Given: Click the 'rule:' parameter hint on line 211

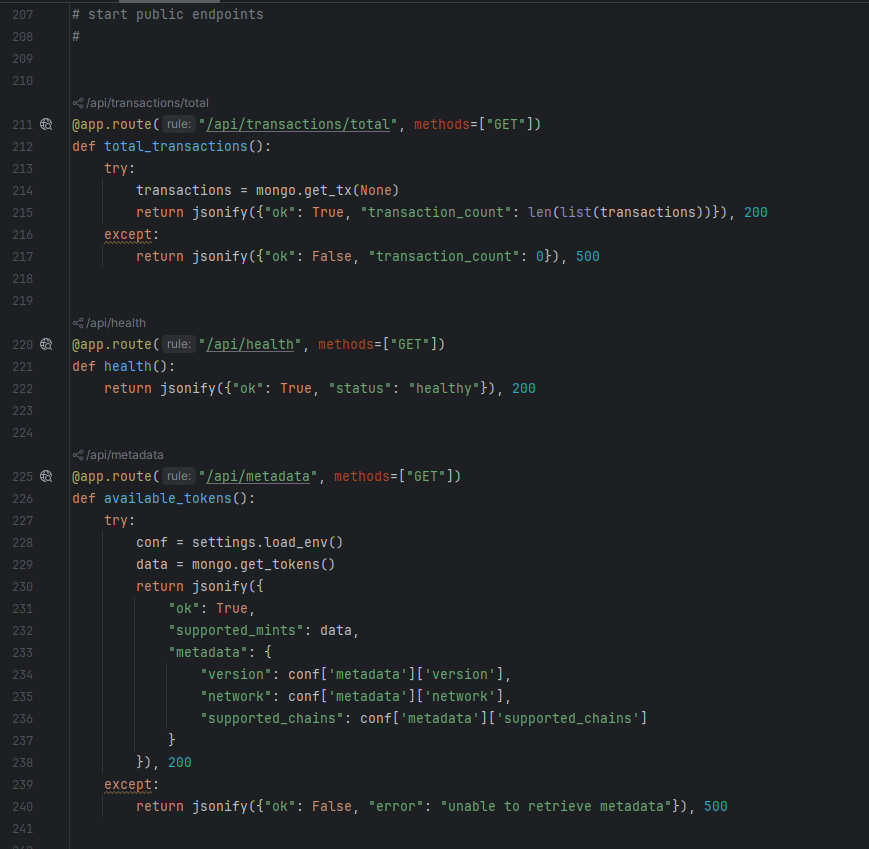Looking at the screenshot, I should pyautogui.click(x=178, y=124).
